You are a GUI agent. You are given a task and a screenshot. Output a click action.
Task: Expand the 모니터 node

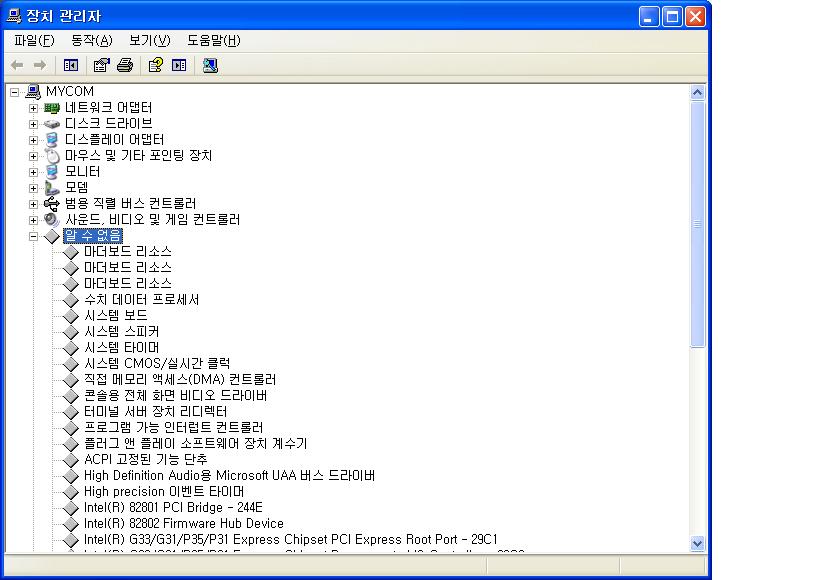33,172
